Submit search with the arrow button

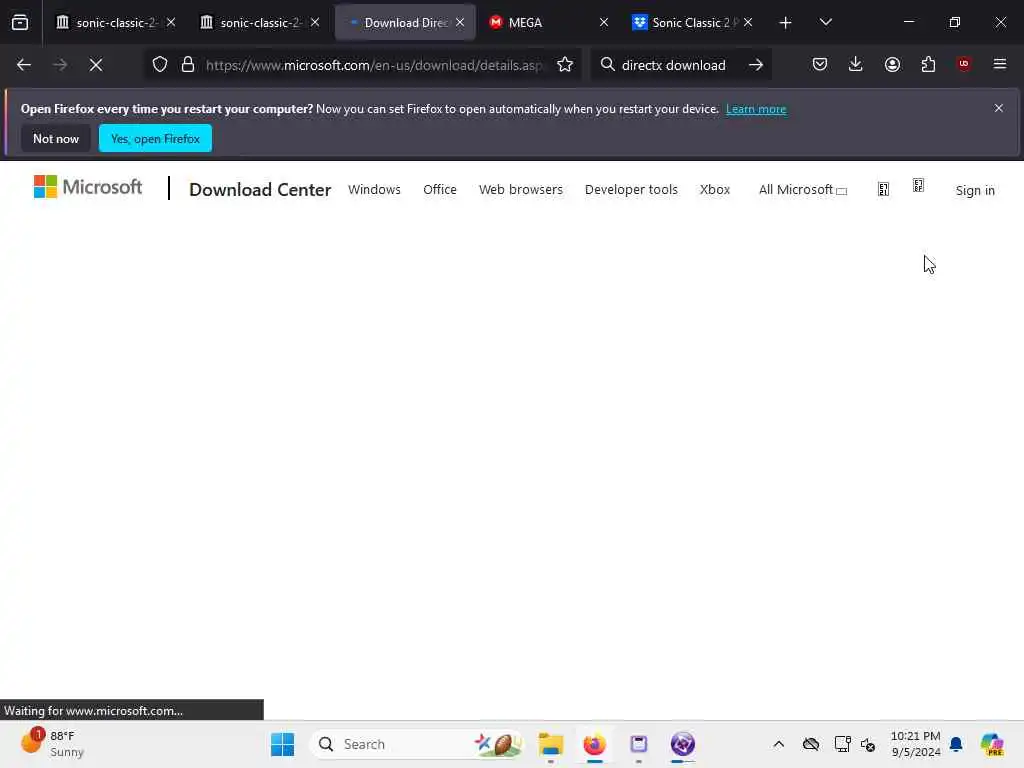click(756, 65)
